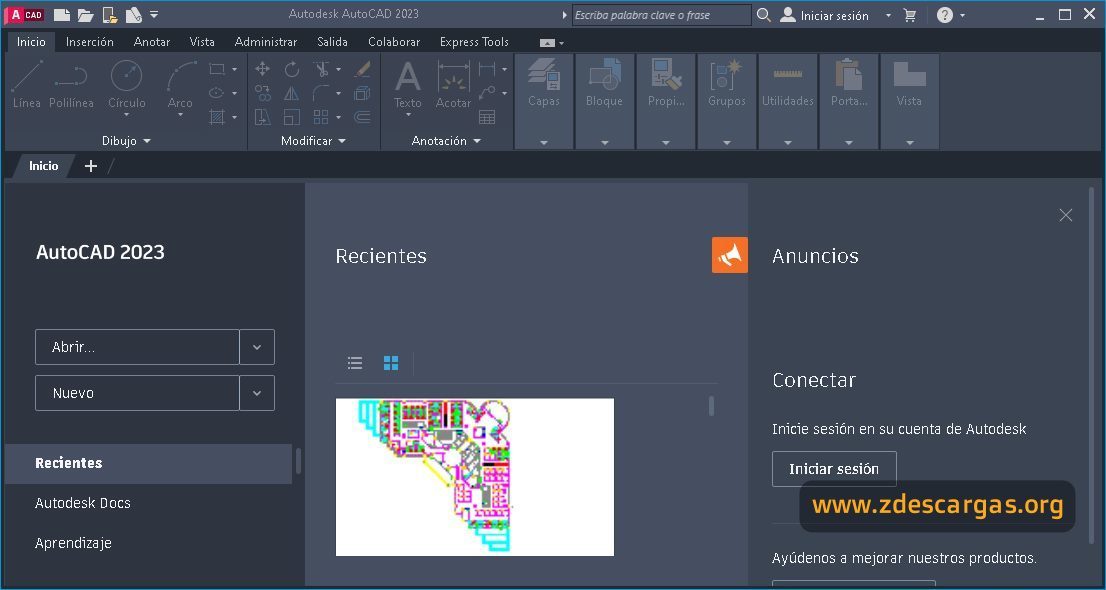
Task: Click the Open file folder icon in the quick access toolbar
Action: pos(85,15)
